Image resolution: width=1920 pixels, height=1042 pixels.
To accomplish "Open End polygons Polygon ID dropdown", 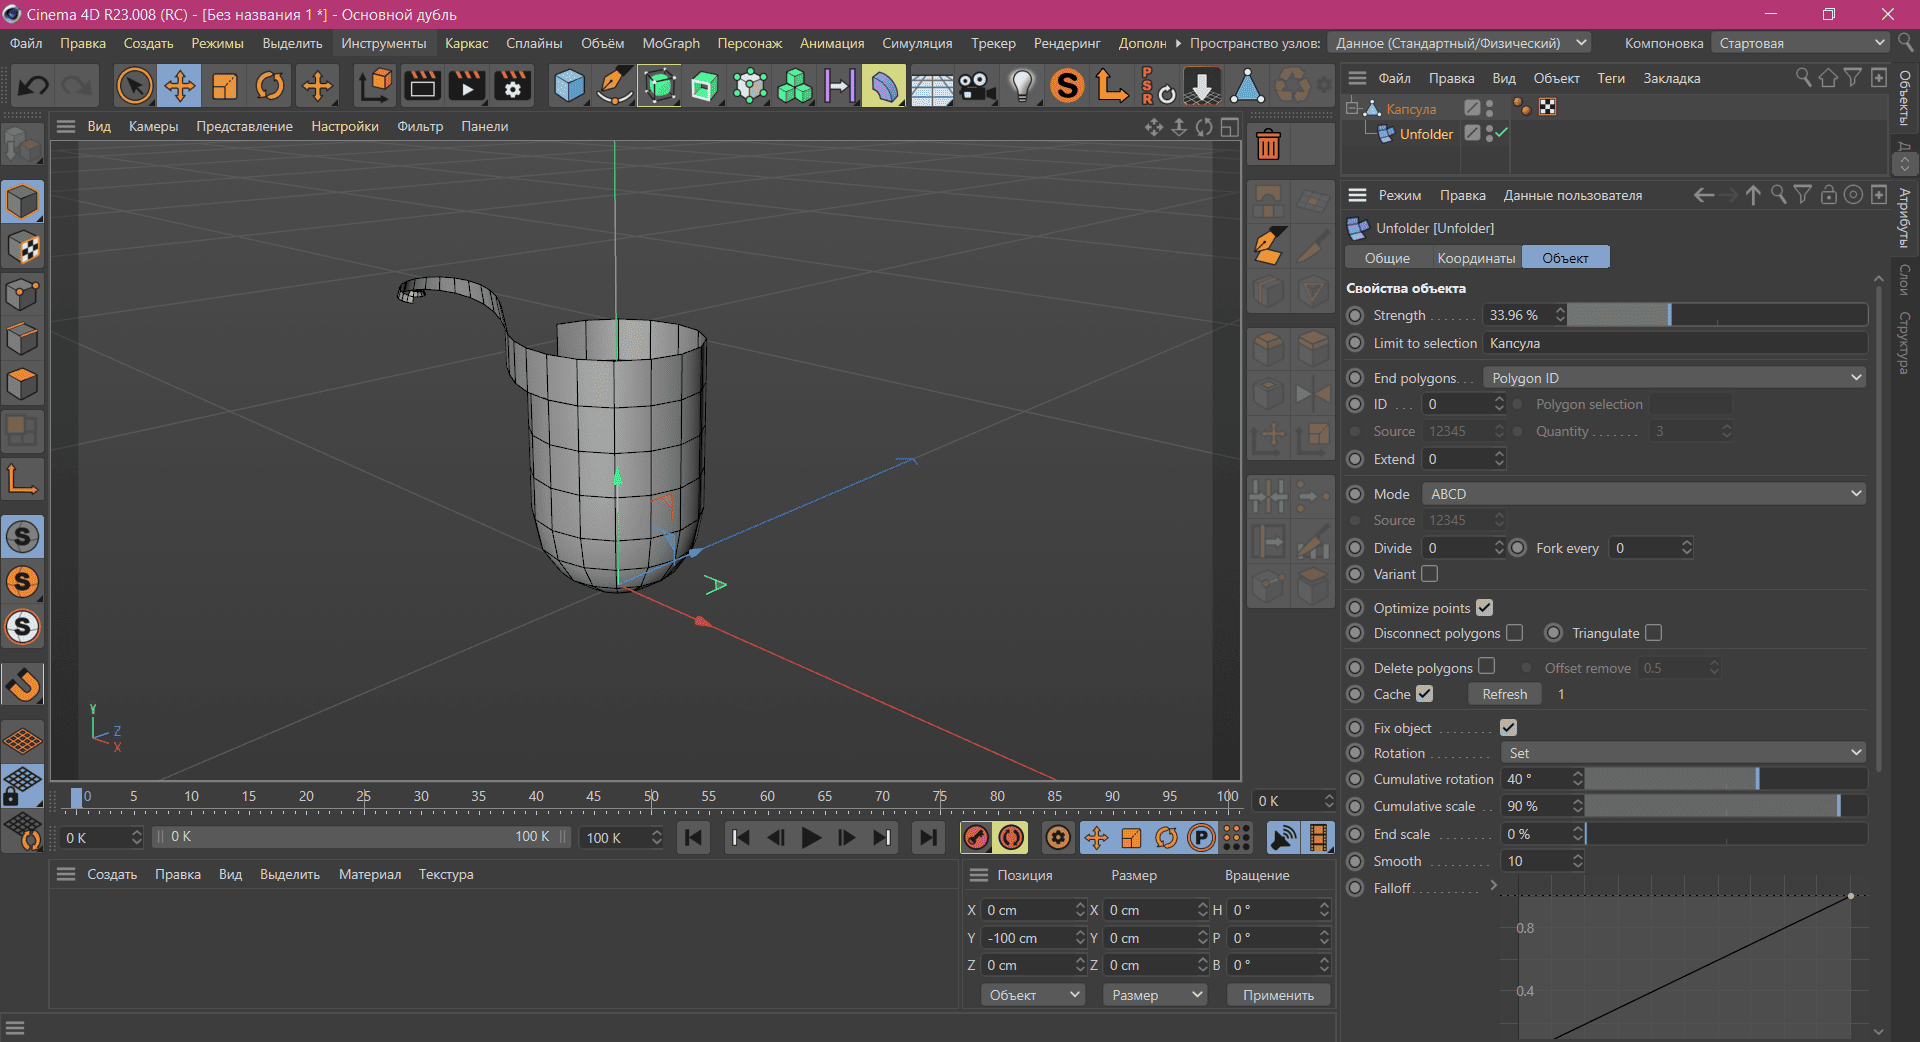I will coord(1675,378).
